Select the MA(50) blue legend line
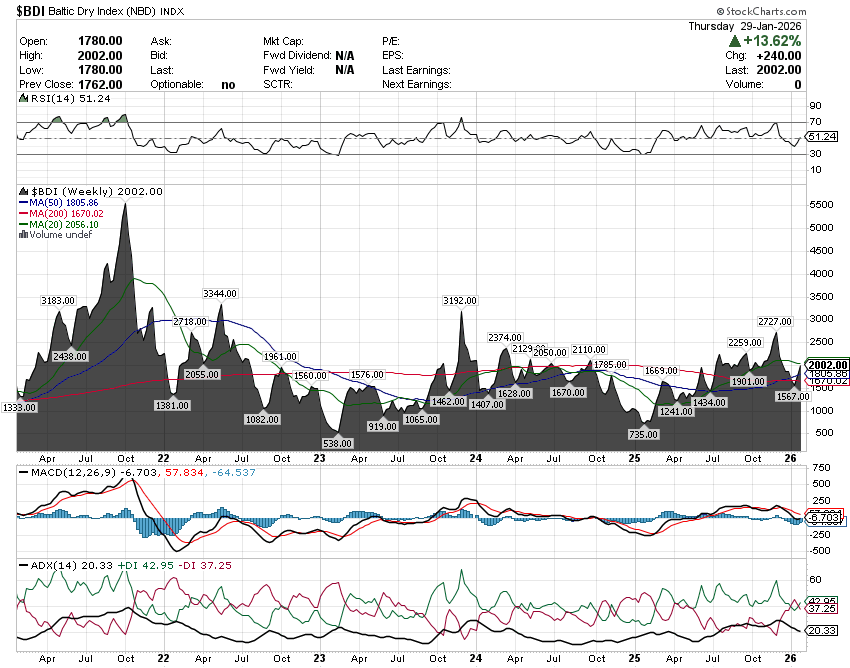 pos(25,202)
